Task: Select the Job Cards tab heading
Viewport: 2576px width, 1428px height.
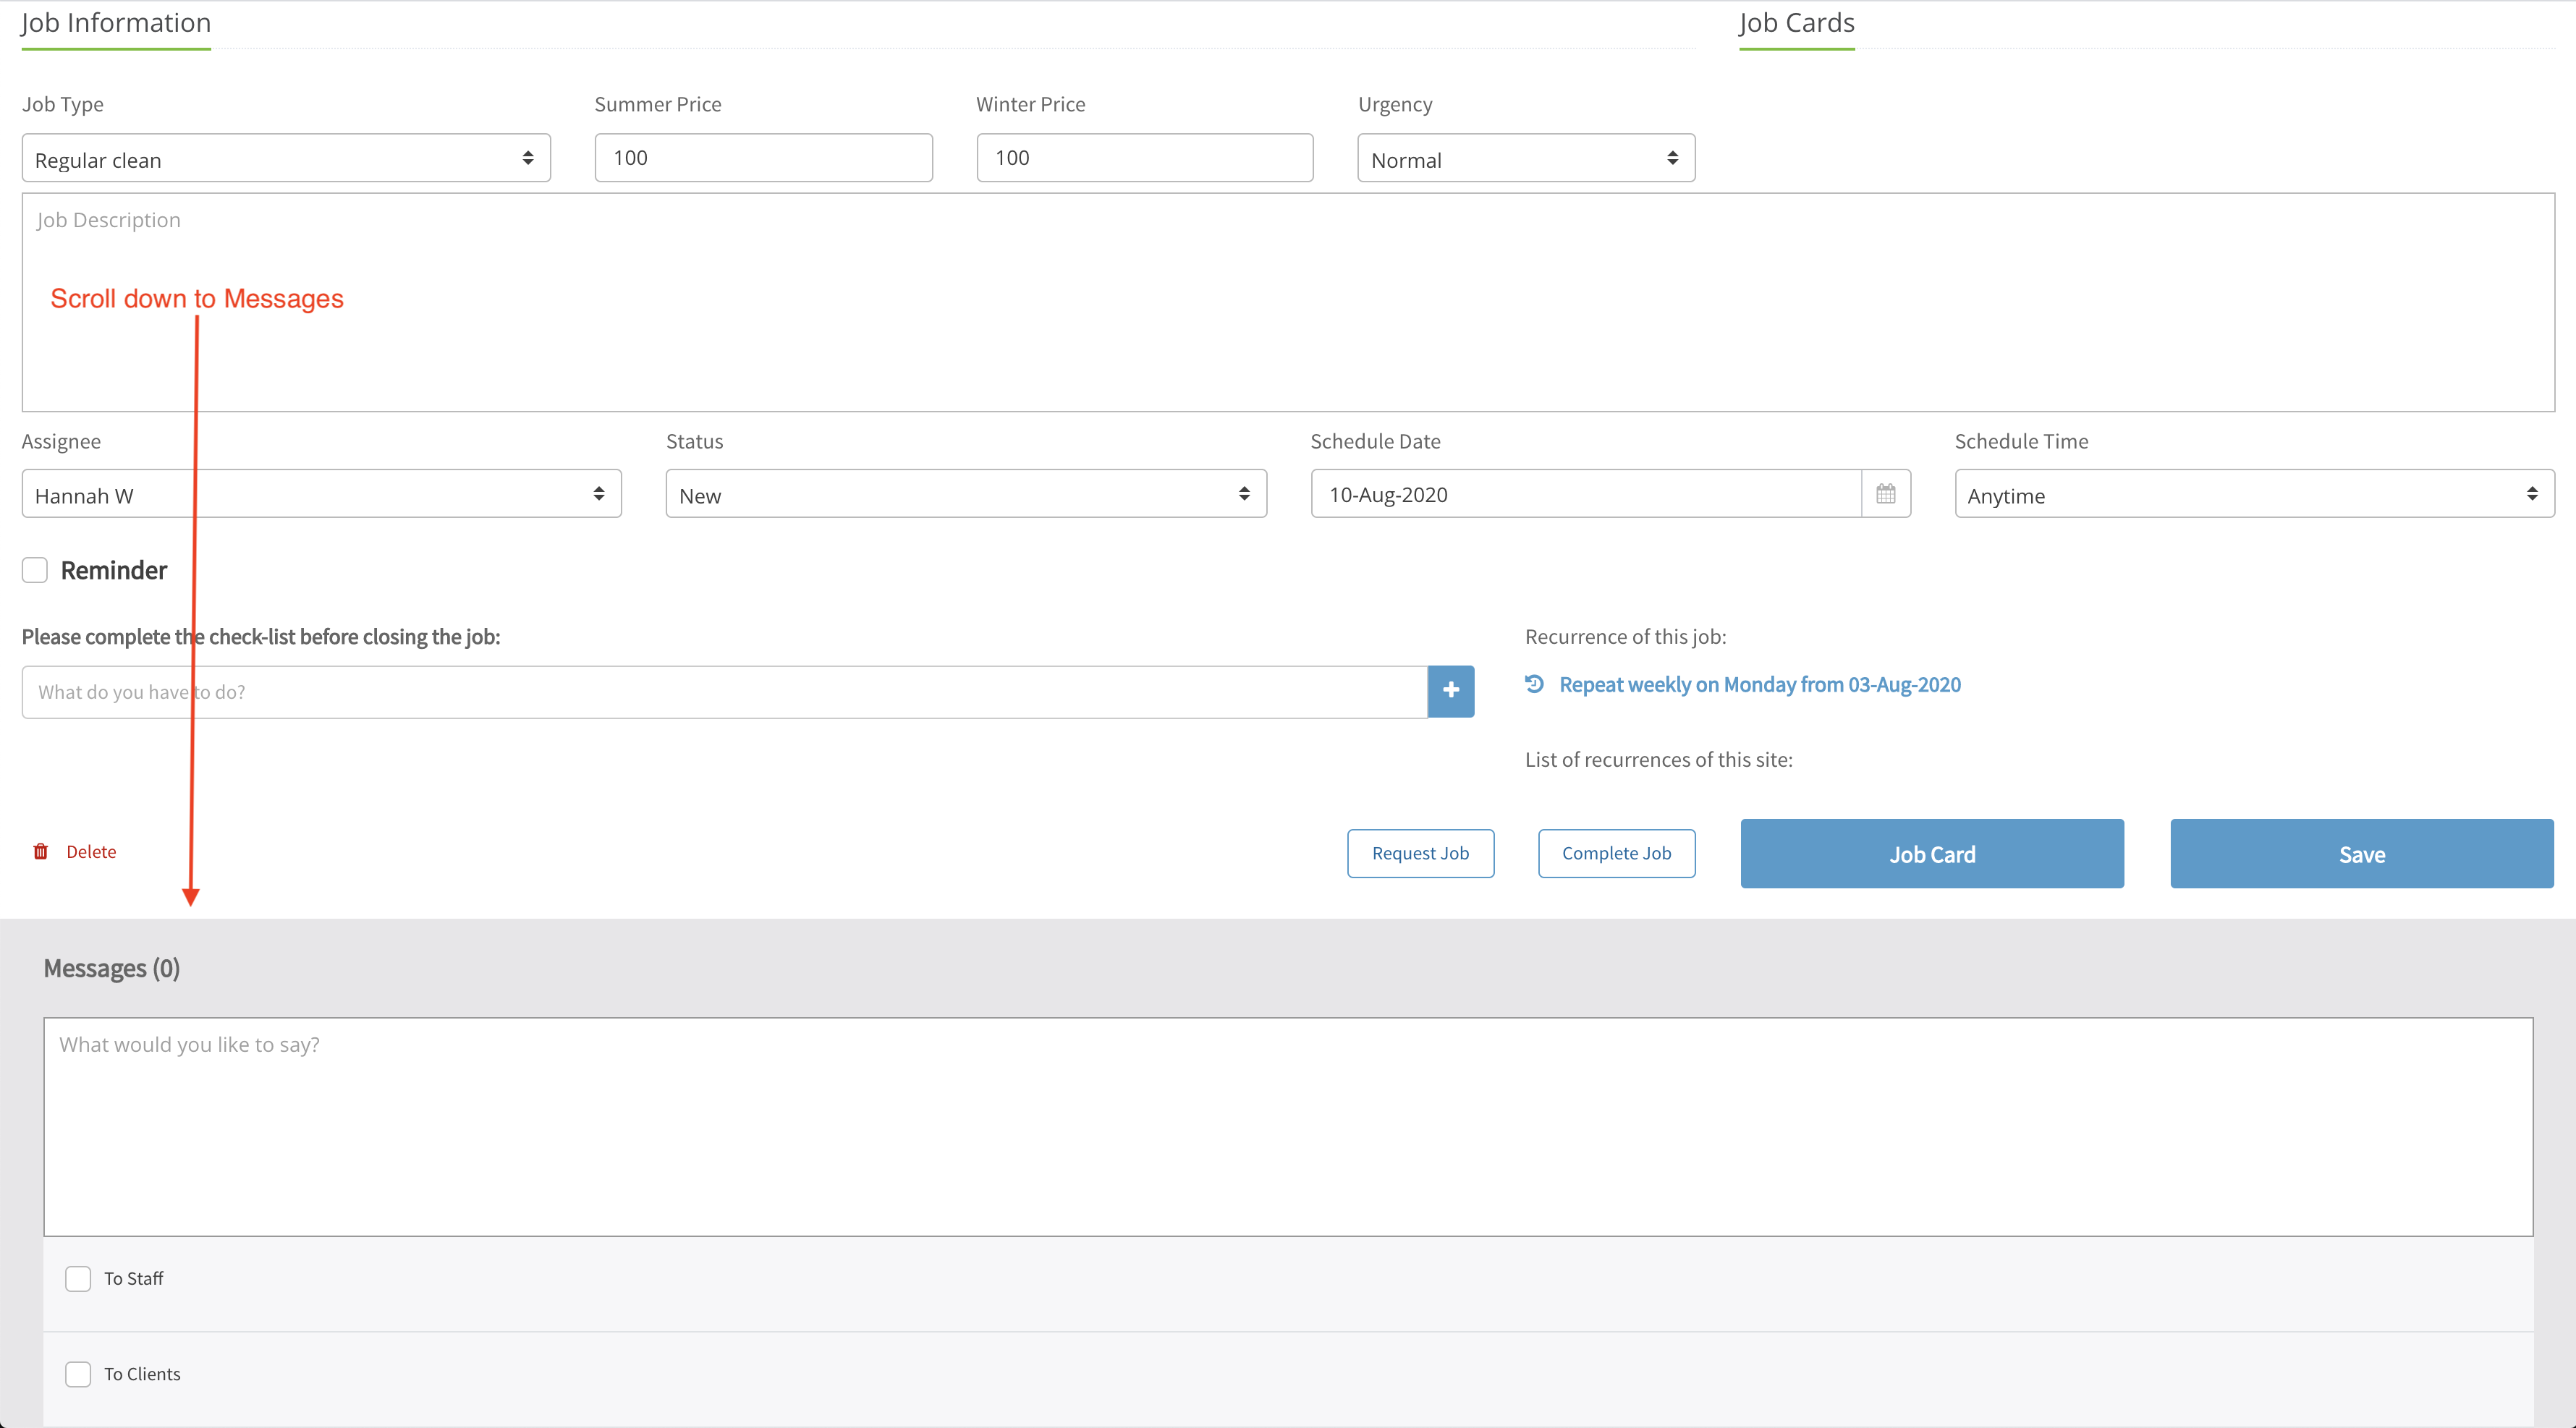Action: tap(1797, 23)
